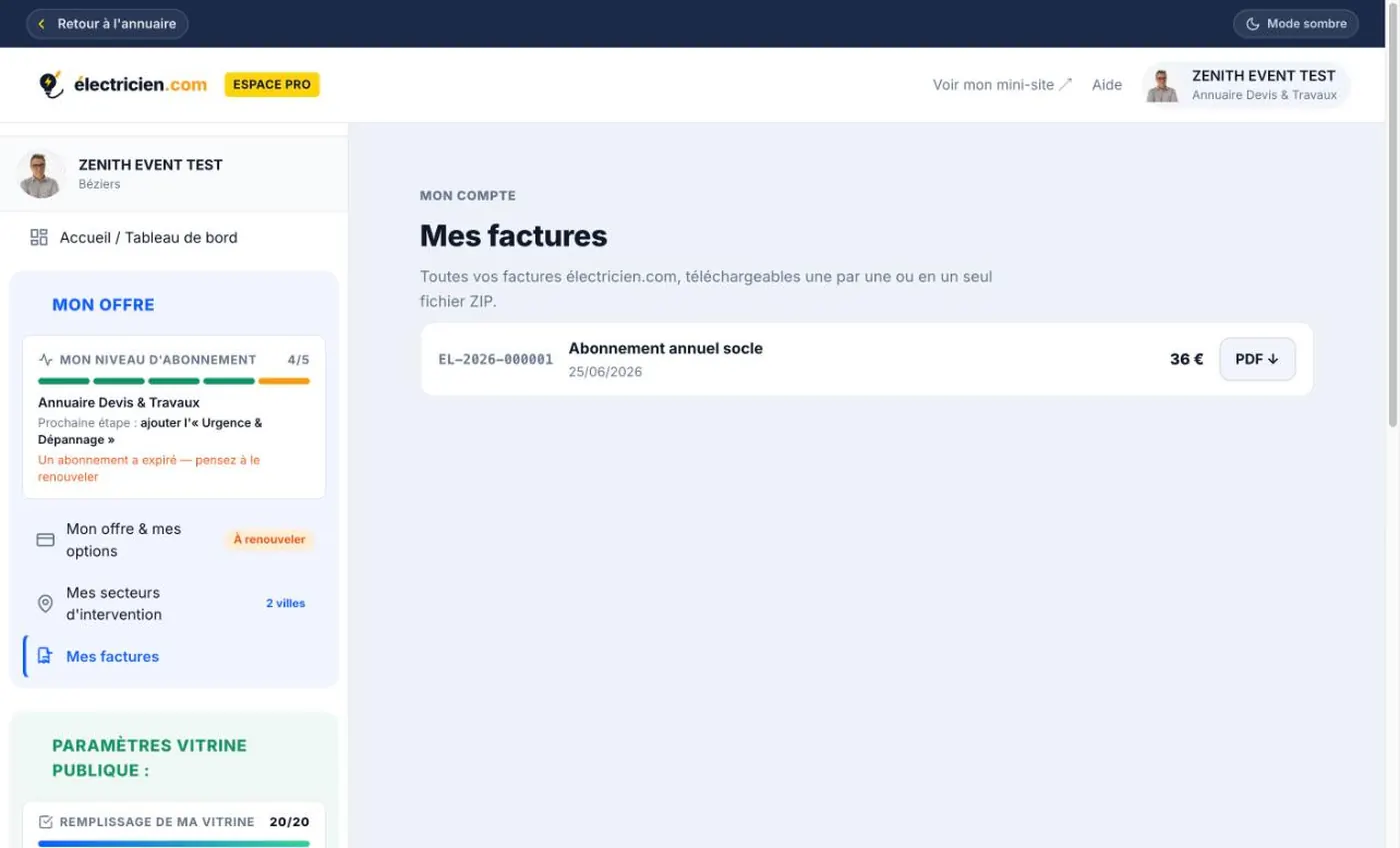The image size is (1400, 848).
Task: Click the MON OFFRE section heading
Action: [103, 305]
